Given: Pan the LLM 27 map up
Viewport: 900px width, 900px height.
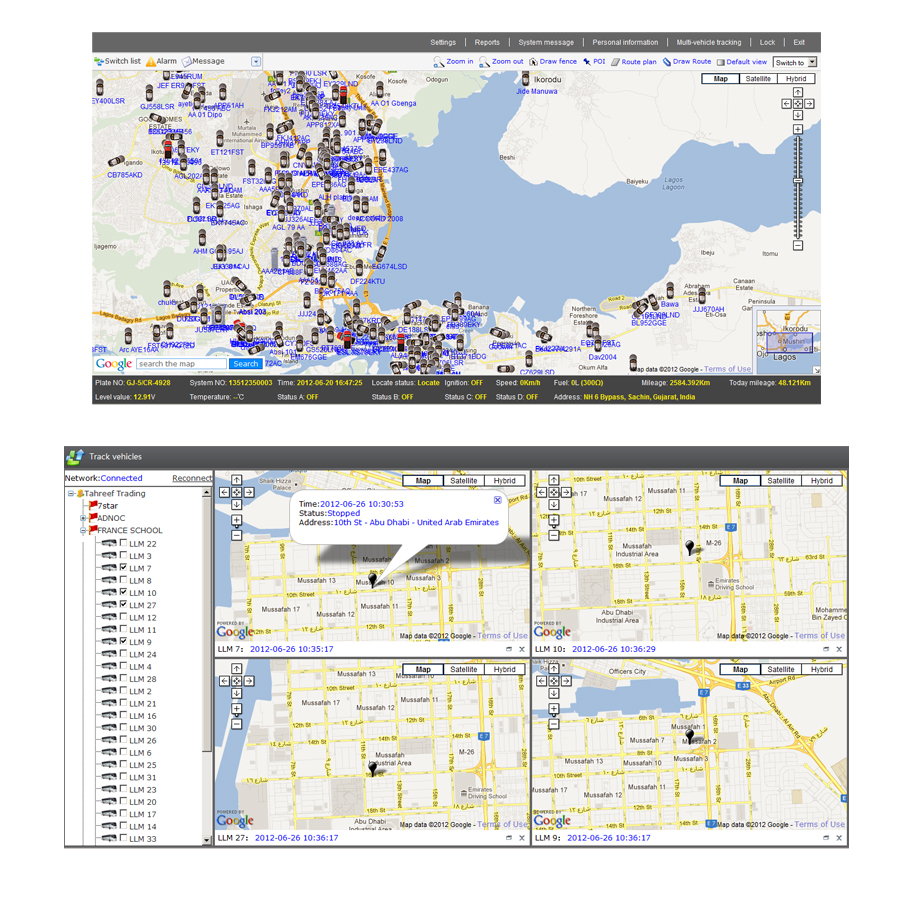Looking at the screenshot, I should pos(236,669).
